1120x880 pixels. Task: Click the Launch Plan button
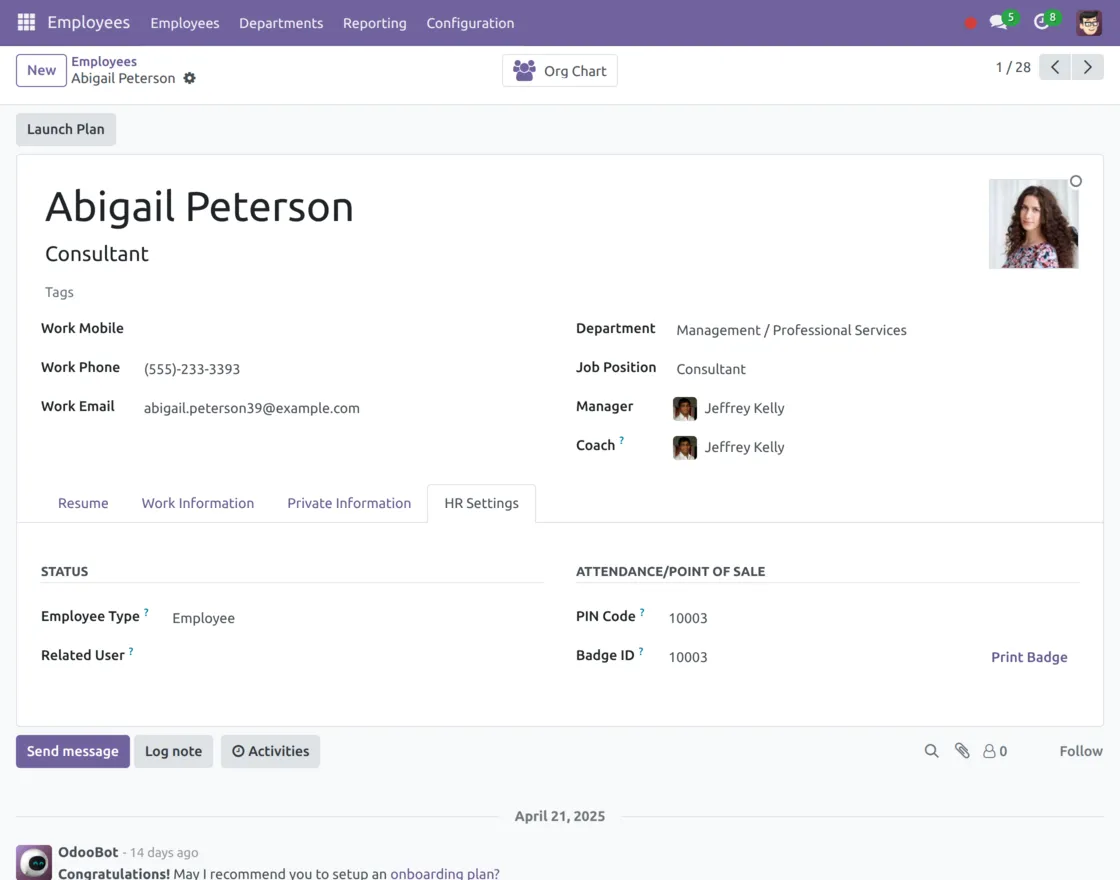point(66,129)
